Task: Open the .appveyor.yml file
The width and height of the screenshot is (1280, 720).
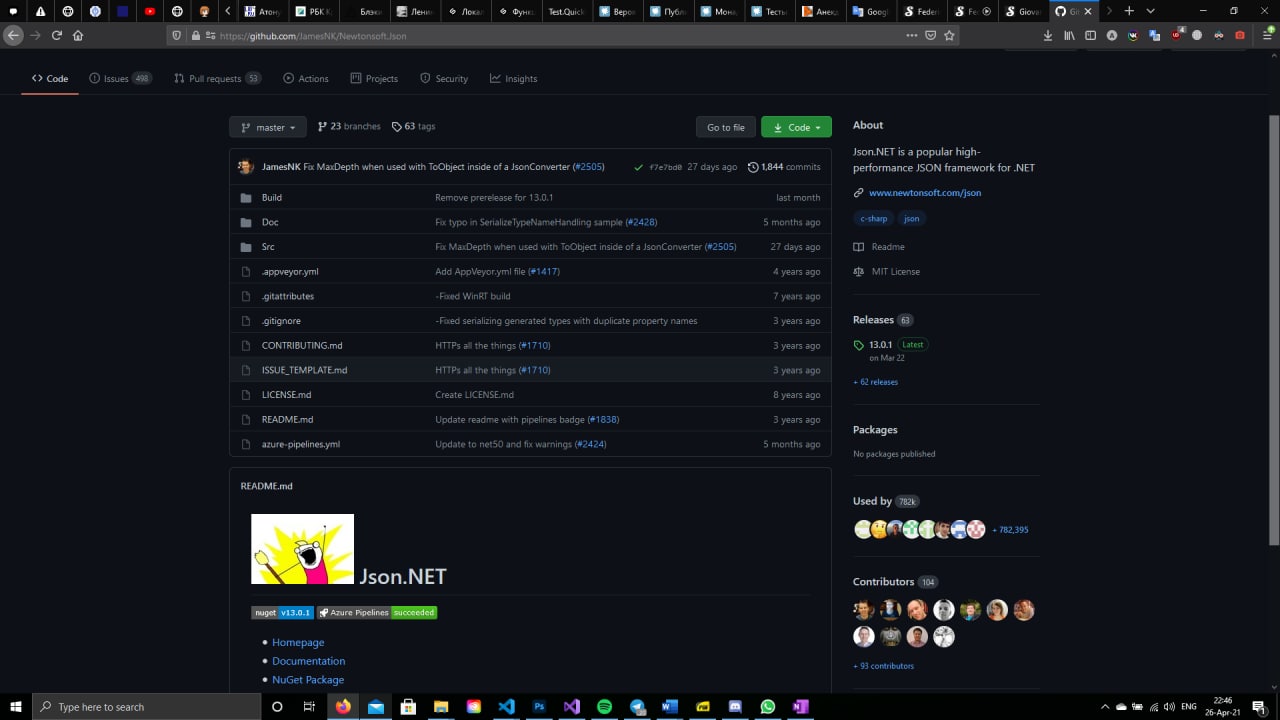Action: 290,271
